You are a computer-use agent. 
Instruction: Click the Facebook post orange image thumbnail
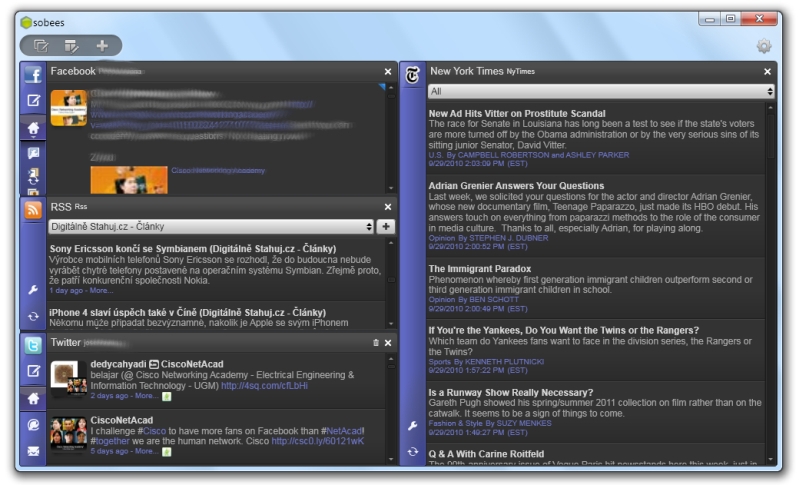tap(129, 180)
